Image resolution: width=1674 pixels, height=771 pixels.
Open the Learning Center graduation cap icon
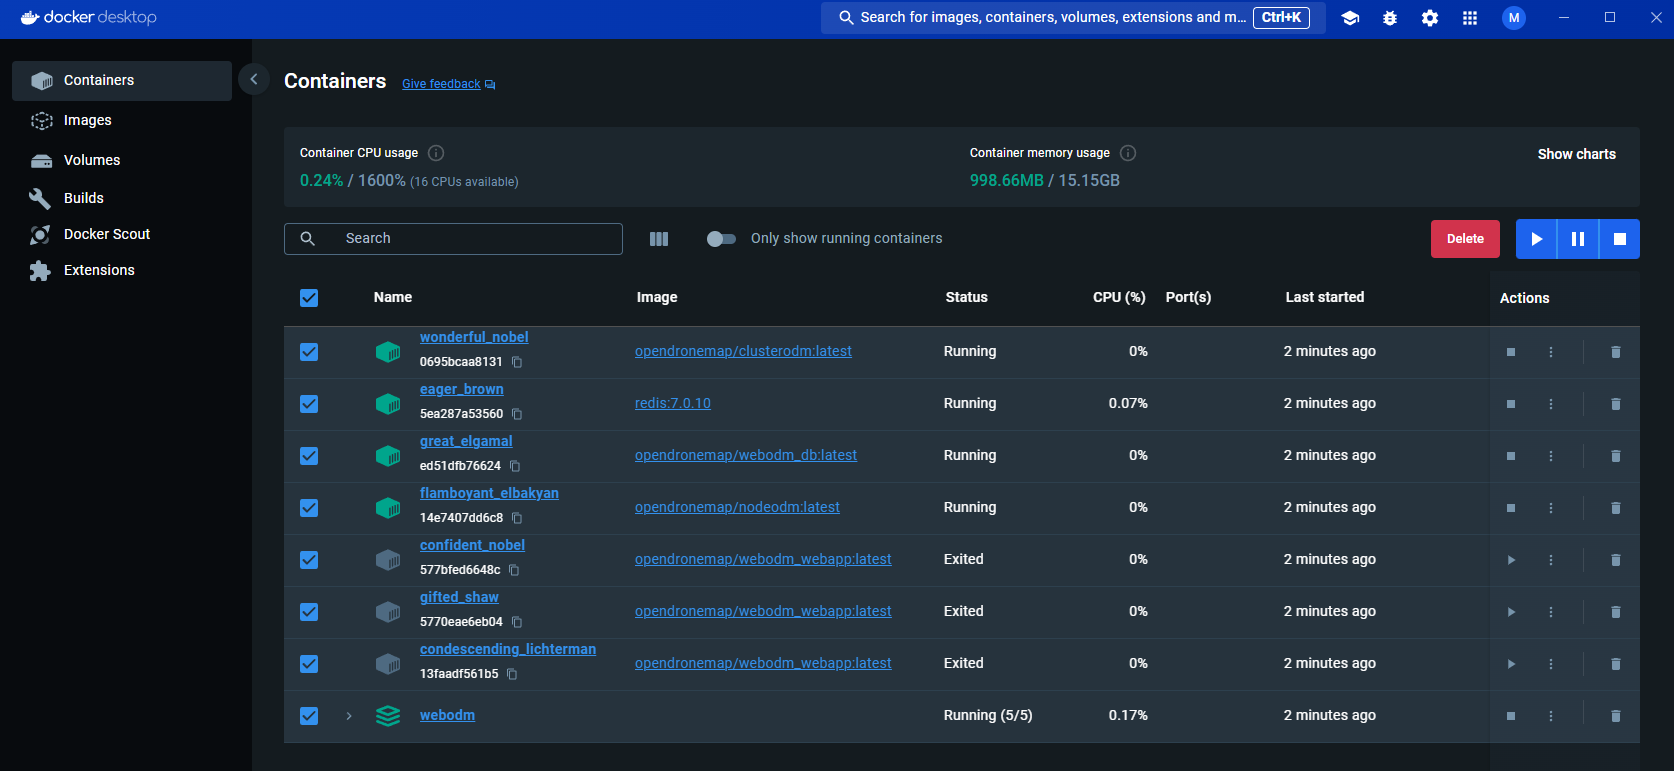1350,18
